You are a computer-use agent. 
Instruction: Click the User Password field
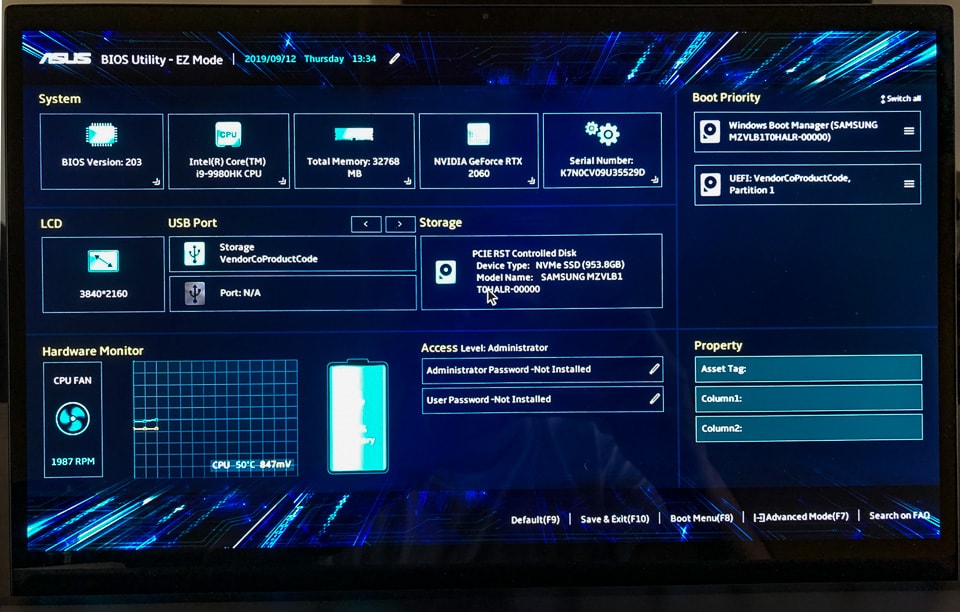pos(542,400)
